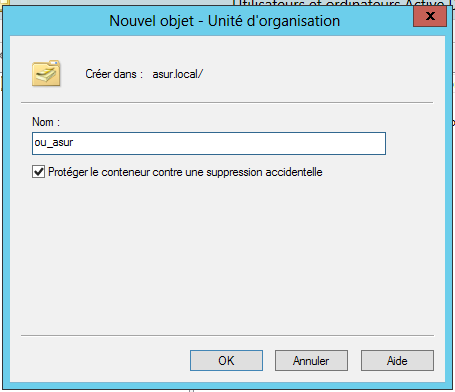Cancel with the Annuler button
Screen dimensions: 455x392
coord(311,360)
